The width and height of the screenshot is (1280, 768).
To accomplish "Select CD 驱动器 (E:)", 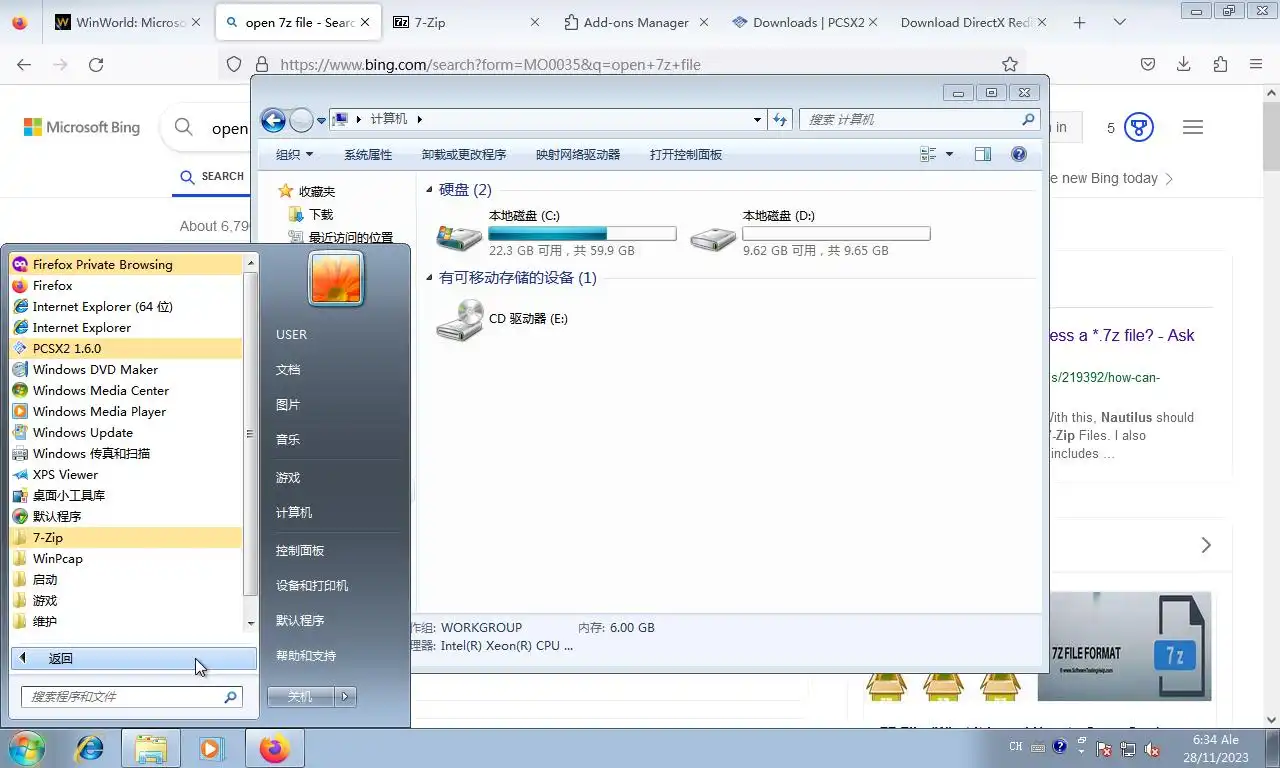I will tap(503, 319).
